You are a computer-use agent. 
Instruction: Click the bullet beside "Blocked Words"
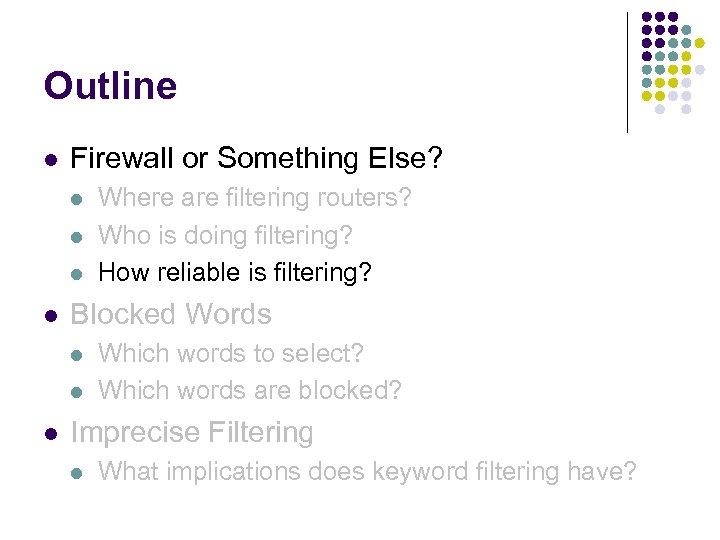[51, 315]
